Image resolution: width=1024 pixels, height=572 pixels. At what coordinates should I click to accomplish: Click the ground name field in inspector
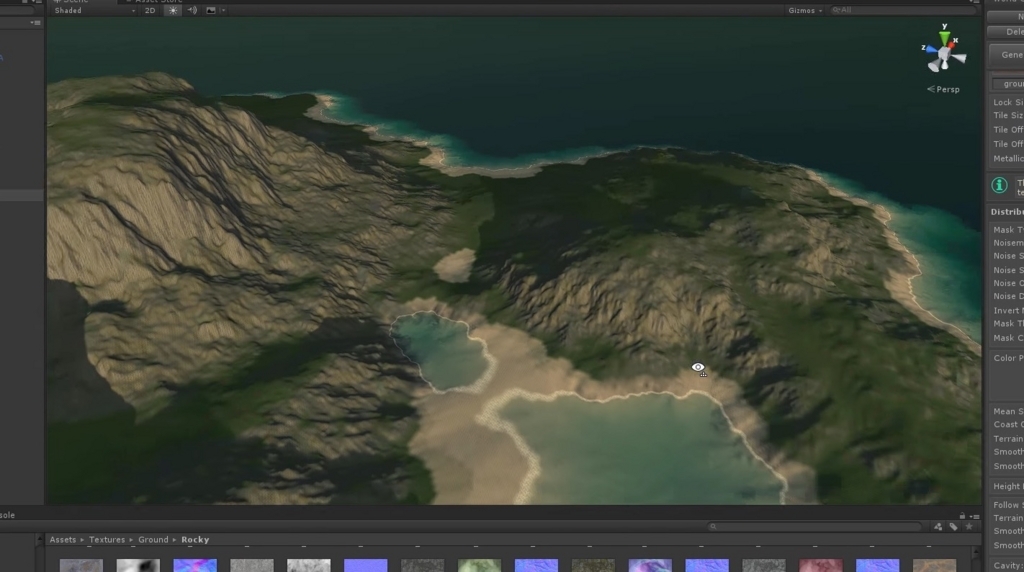coord(1008,84)
